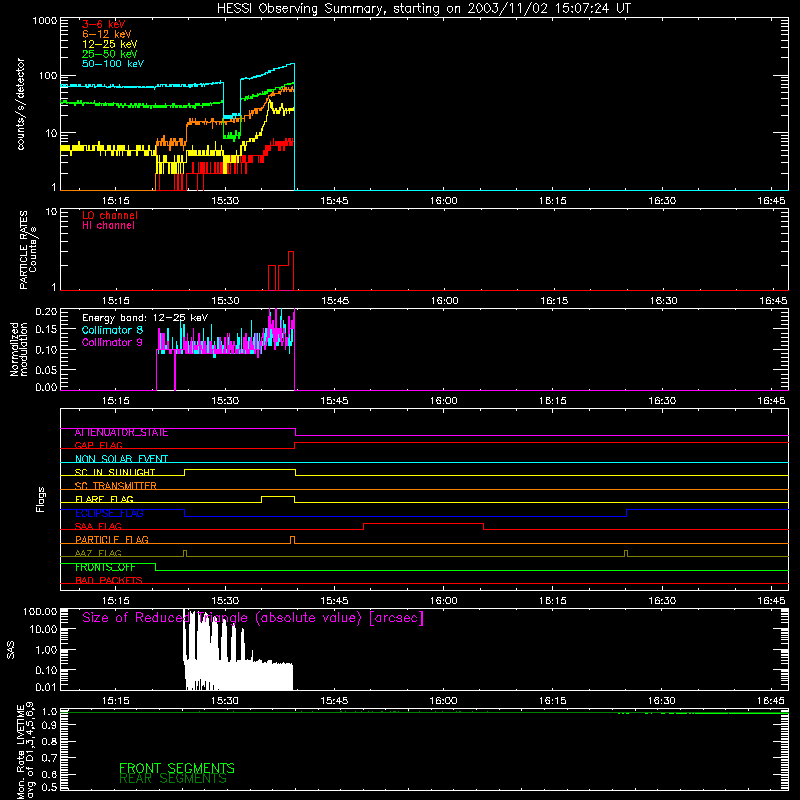Screen dimensions: 800x800
Task: Select the PARTICLE_FLAG label
Action: click(112, 539)
